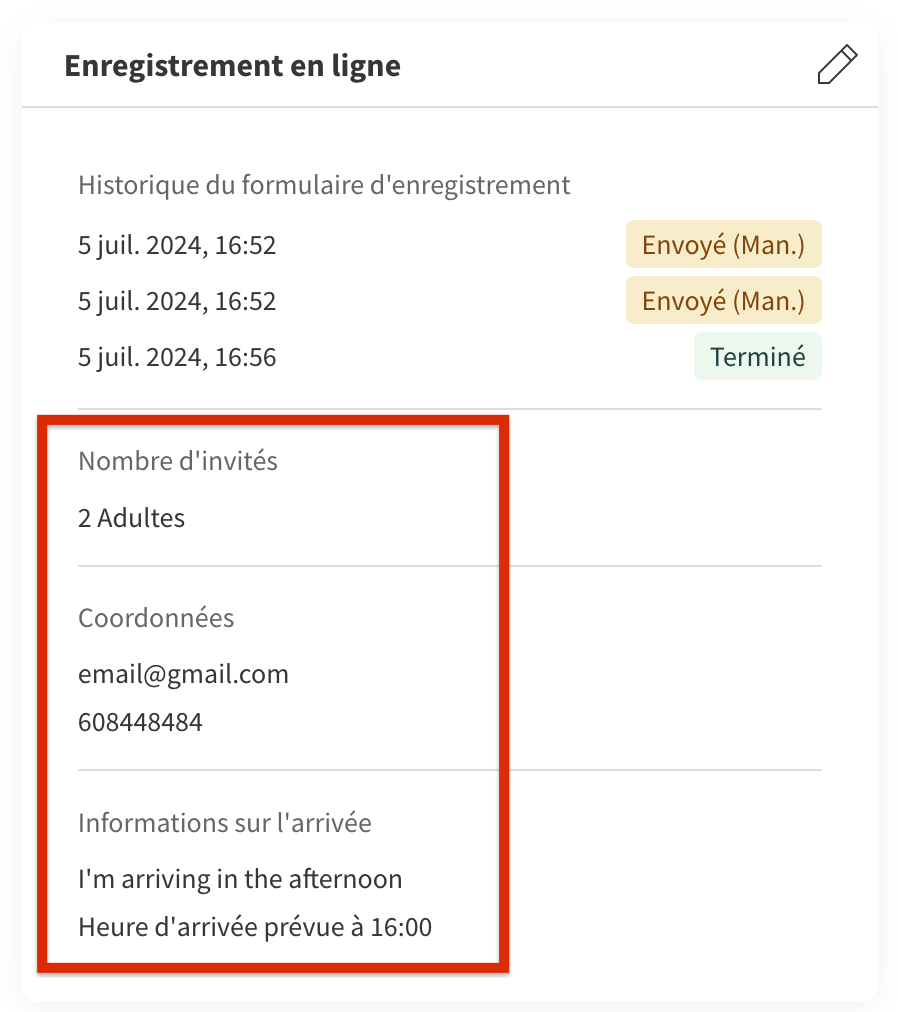Viewport: 898px width, 1012px height.
Task: Click the 5 juil. 2024, 16:56 entry
Action: [x=177, y=358]
